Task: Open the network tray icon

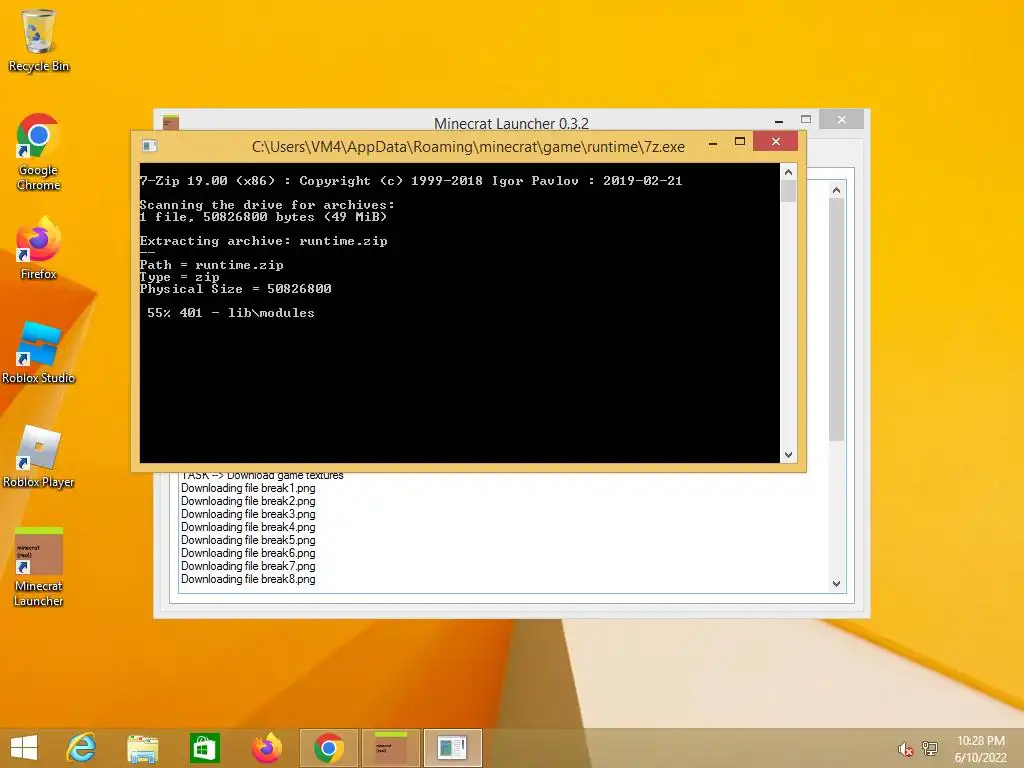Action: point(929,749)
